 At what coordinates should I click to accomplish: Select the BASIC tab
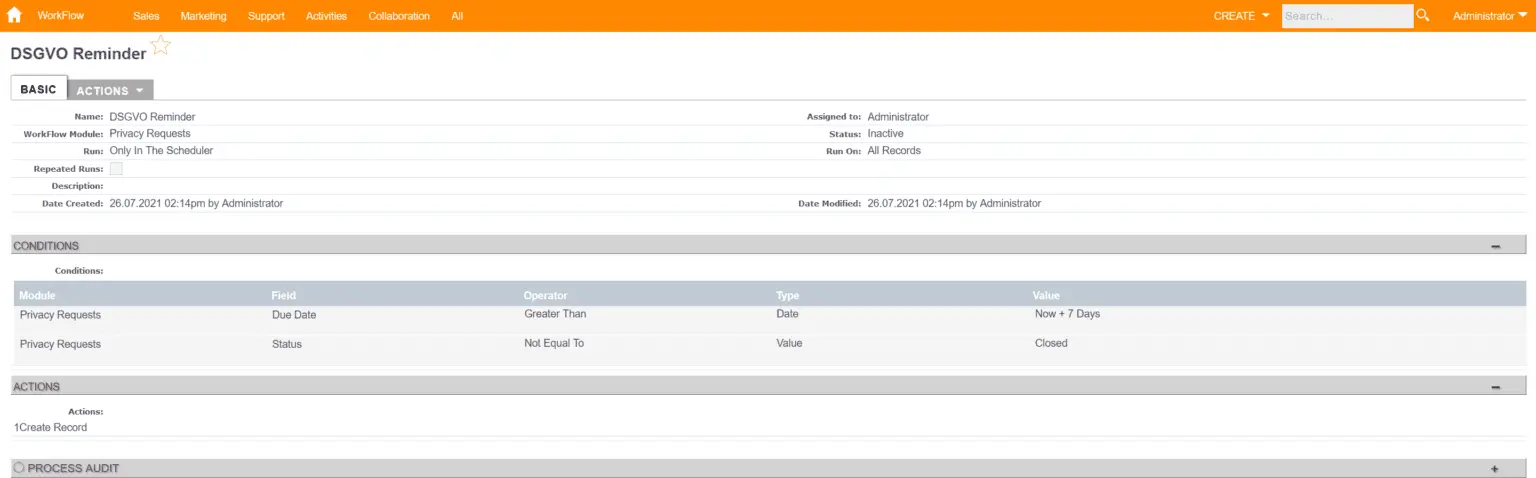(x=39, y=88)
